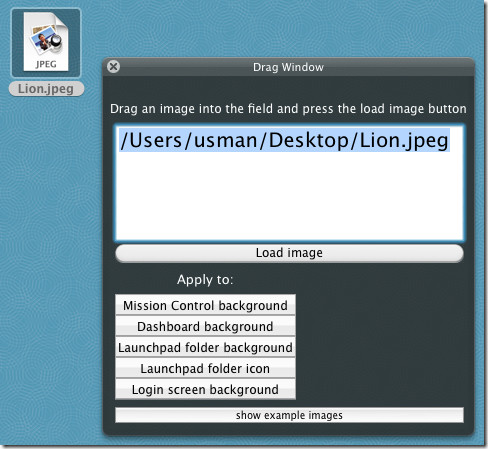The height and width of the screenshot is (449, 488).
Task: Click the JPEG badge text on file icon
Action: [46, 64]
